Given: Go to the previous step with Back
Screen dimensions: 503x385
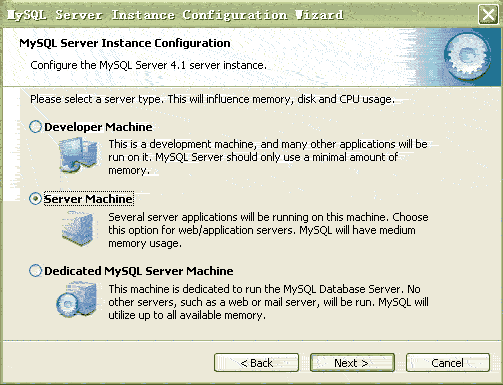Looking at the screenshot, I should point(256,363).
